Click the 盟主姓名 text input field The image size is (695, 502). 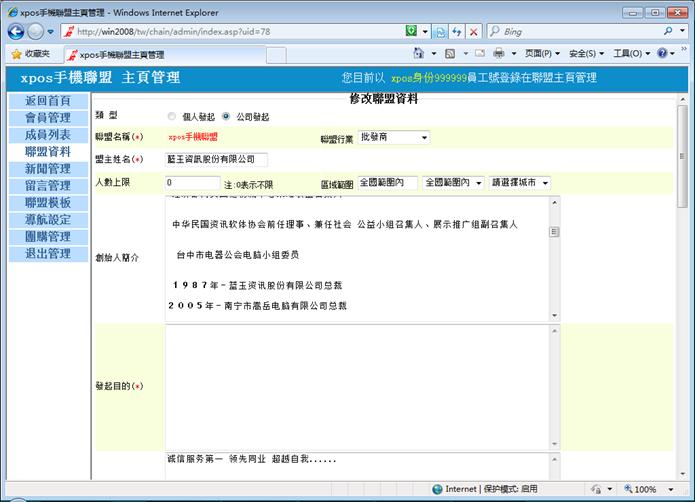[216, 159]
